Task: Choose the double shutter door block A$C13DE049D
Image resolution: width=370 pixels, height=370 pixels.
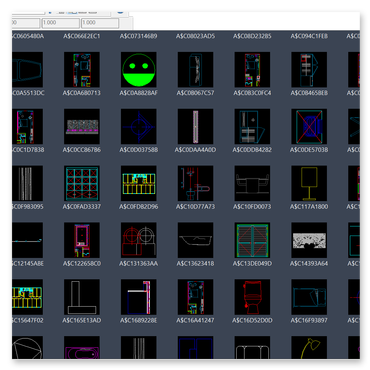Action: click(252, 240)
